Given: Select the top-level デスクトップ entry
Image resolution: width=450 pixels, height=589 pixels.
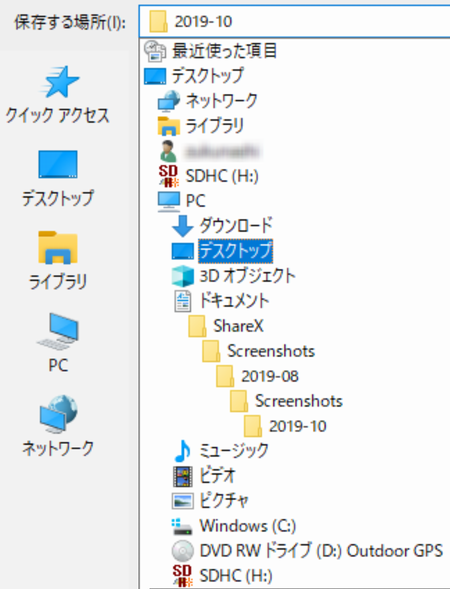Looking at the screenshot, I should pyautogui.click(x=194, y=76).
